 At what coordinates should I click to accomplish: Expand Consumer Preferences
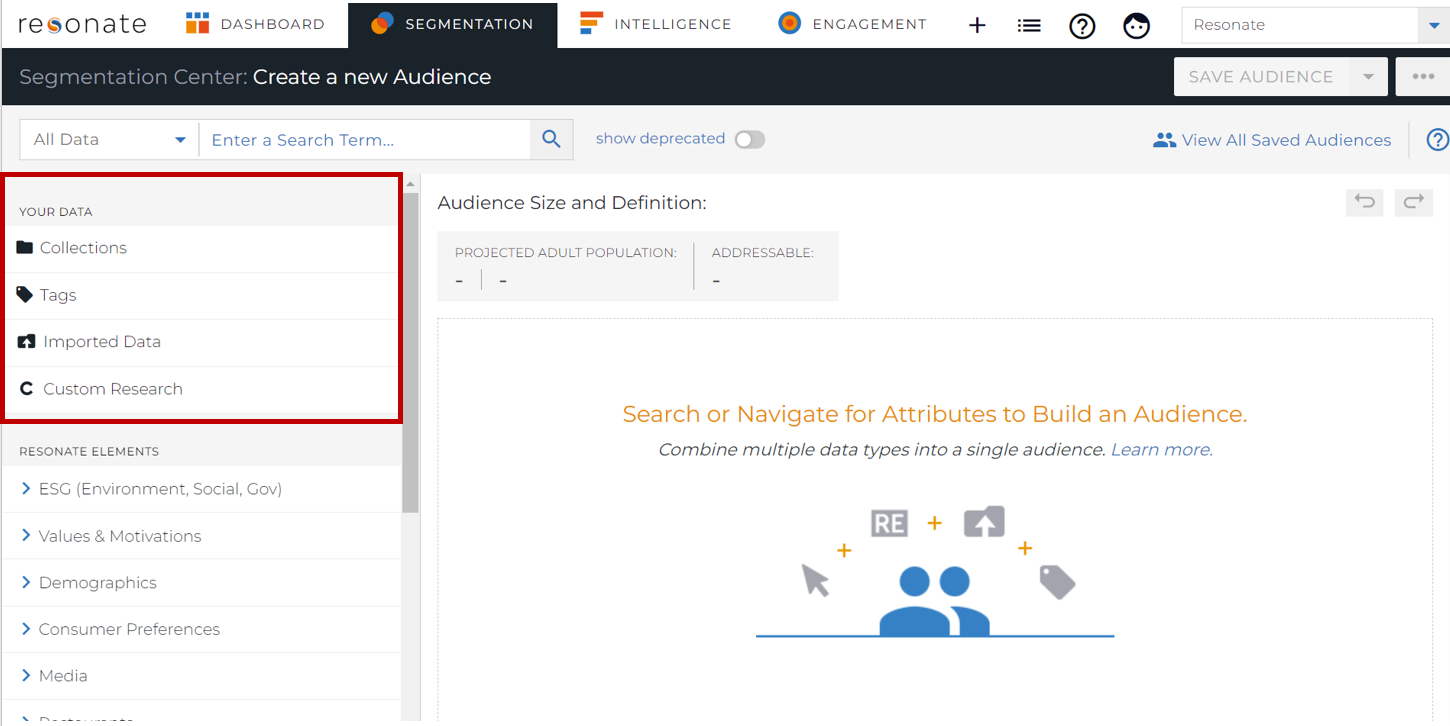click(201, 629)
